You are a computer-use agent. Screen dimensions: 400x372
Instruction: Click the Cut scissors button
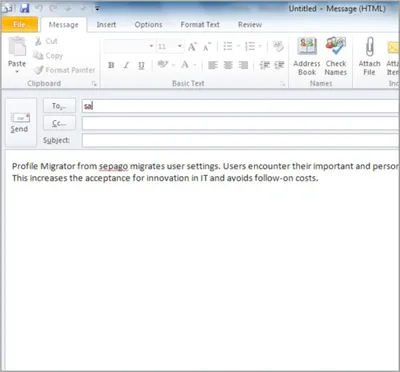click(46, 41)
